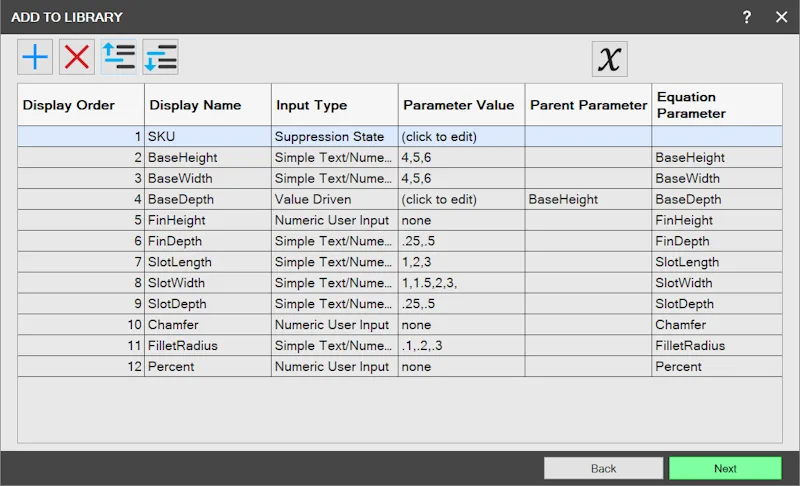The image size is (800, 486).
Task: Click the Display Name column header
Action: (208, 105)
